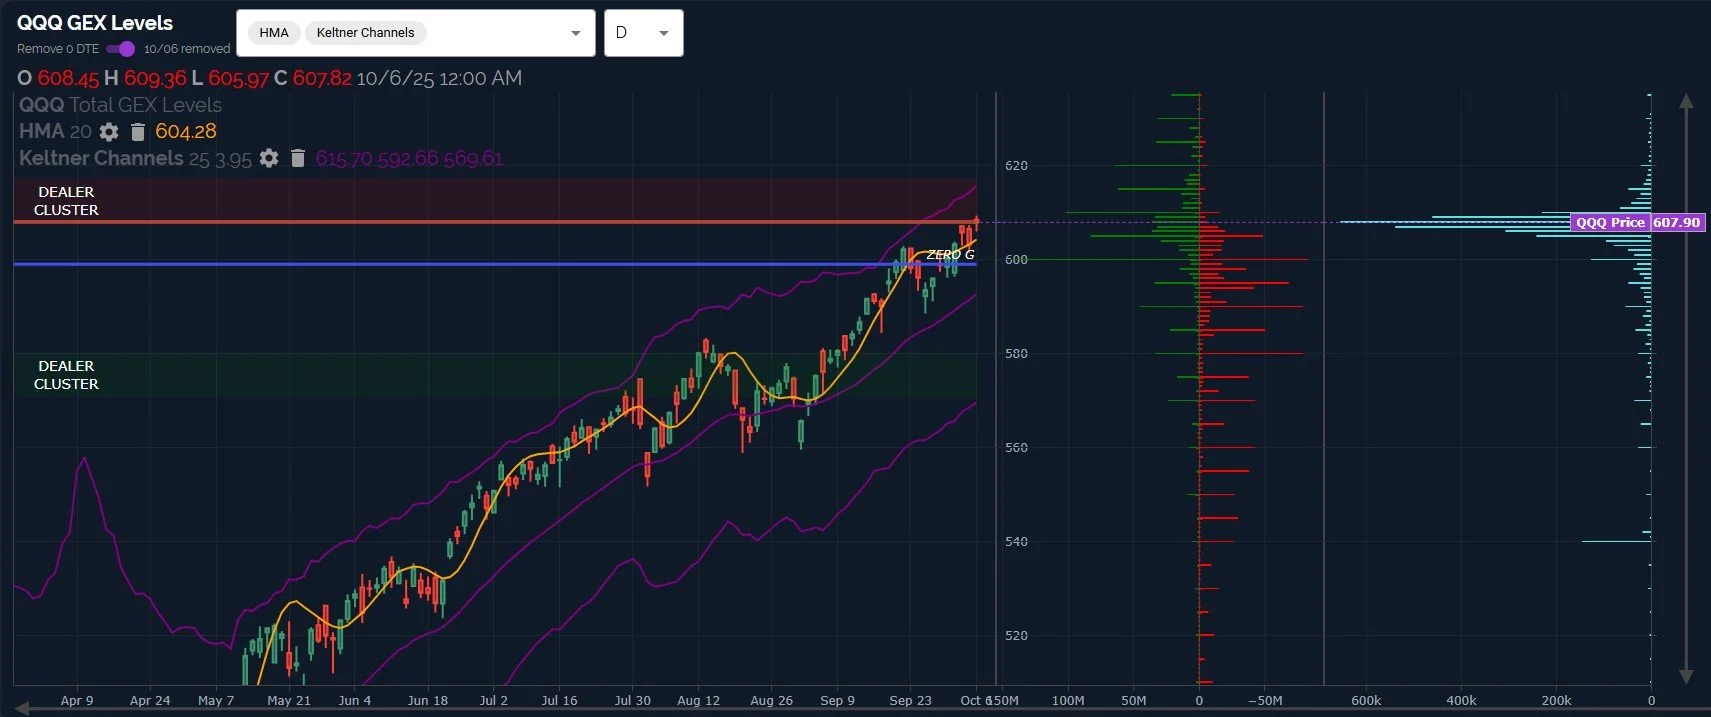
Task: Click the Apr 9 date label
Action: [x=77, y=700]
